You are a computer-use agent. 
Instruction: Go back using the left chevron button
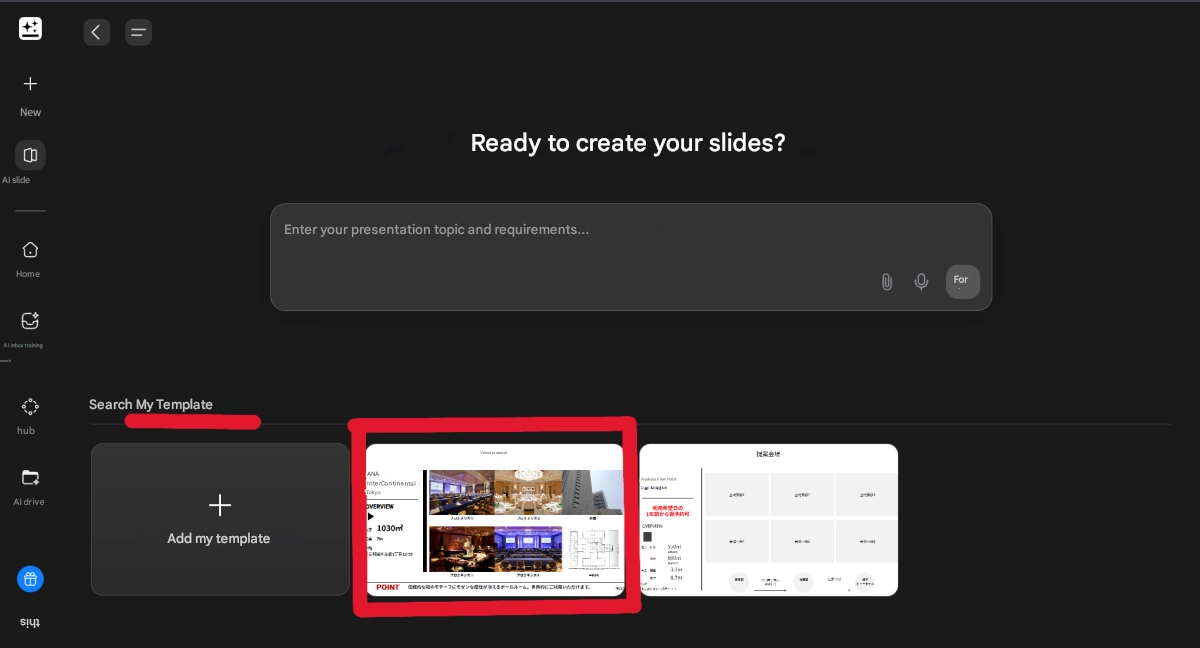pyautogui.click(x=96, y=32)
